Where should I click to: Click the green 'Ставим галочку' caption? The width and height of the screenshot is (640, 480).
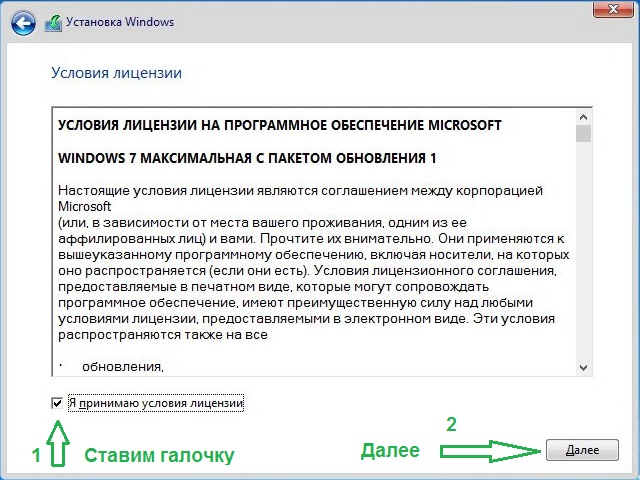pos(159,456)
